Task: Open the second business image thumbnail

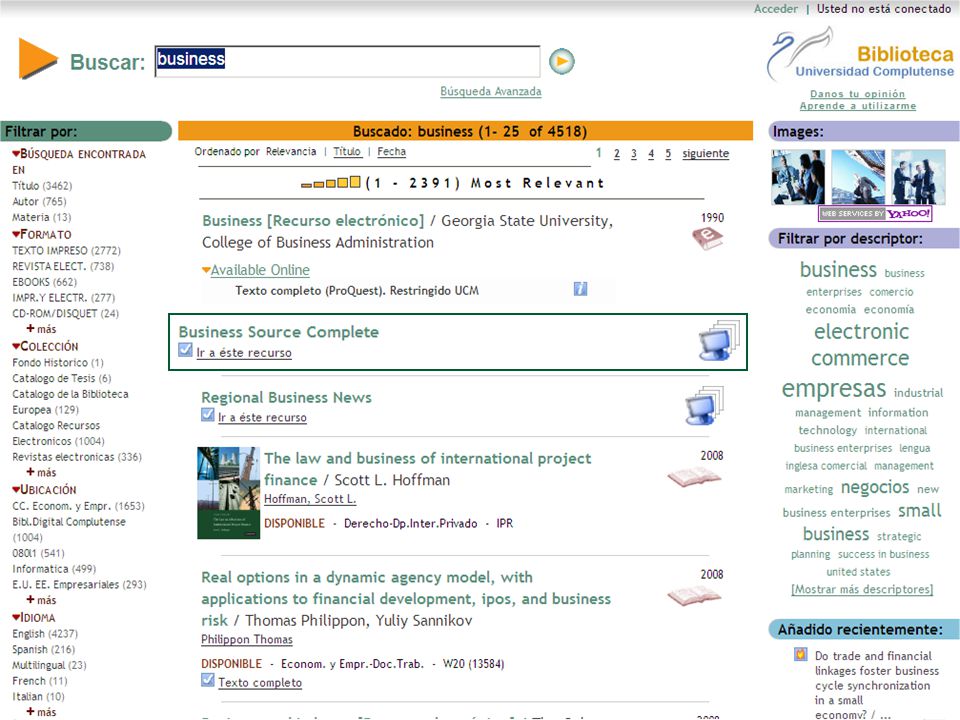Action: point(858,177)
